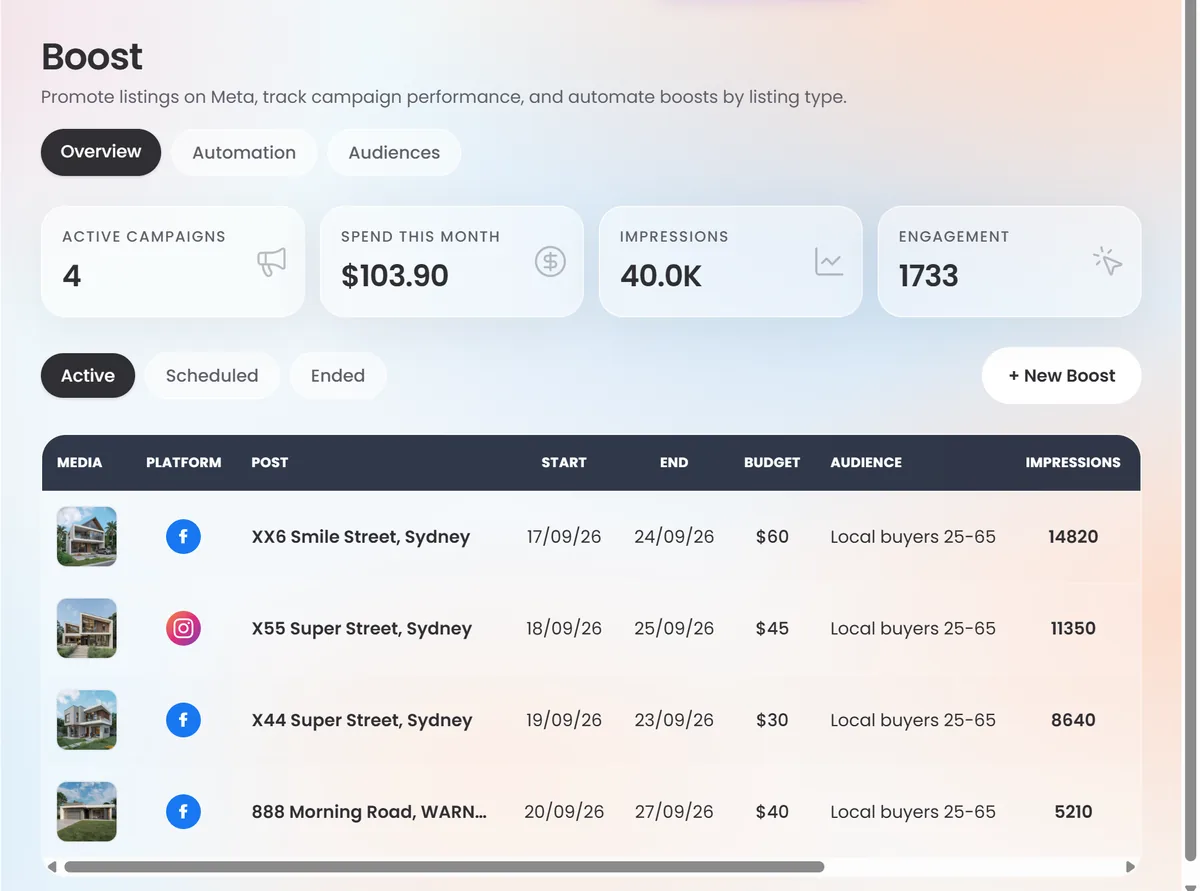Click start date 19/09/26
Viewport: 1200px width, 891px height.
point(564,720)
